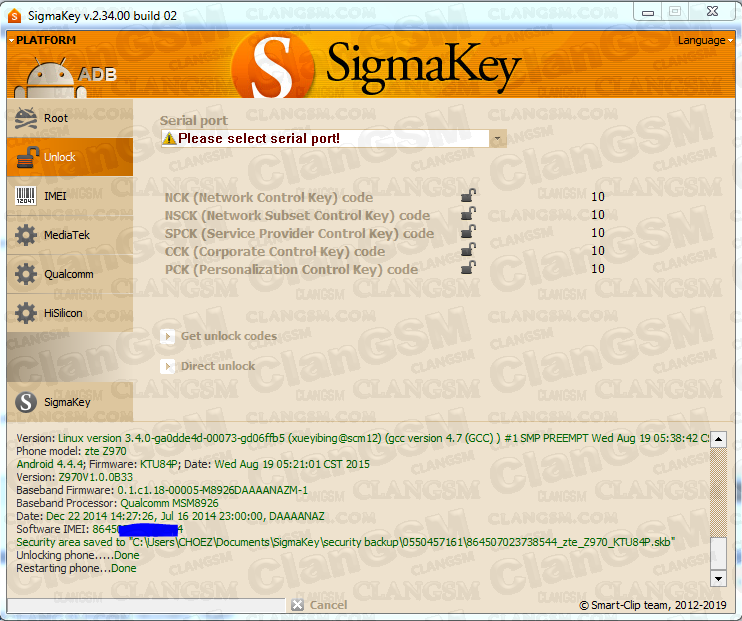Click the SigmaKey S logo icon in sidebar
The height and width of the screenshot is (621, 742).
[x=26, y=402]
